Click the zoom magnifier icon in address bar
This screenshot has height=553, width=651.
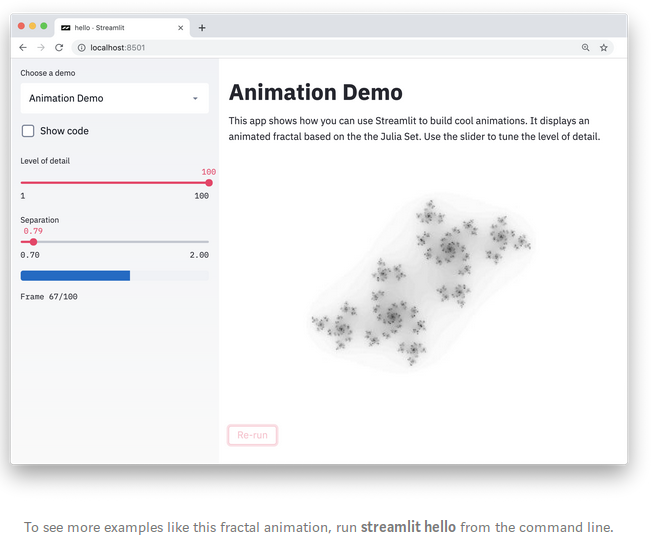tap(585, 48)
